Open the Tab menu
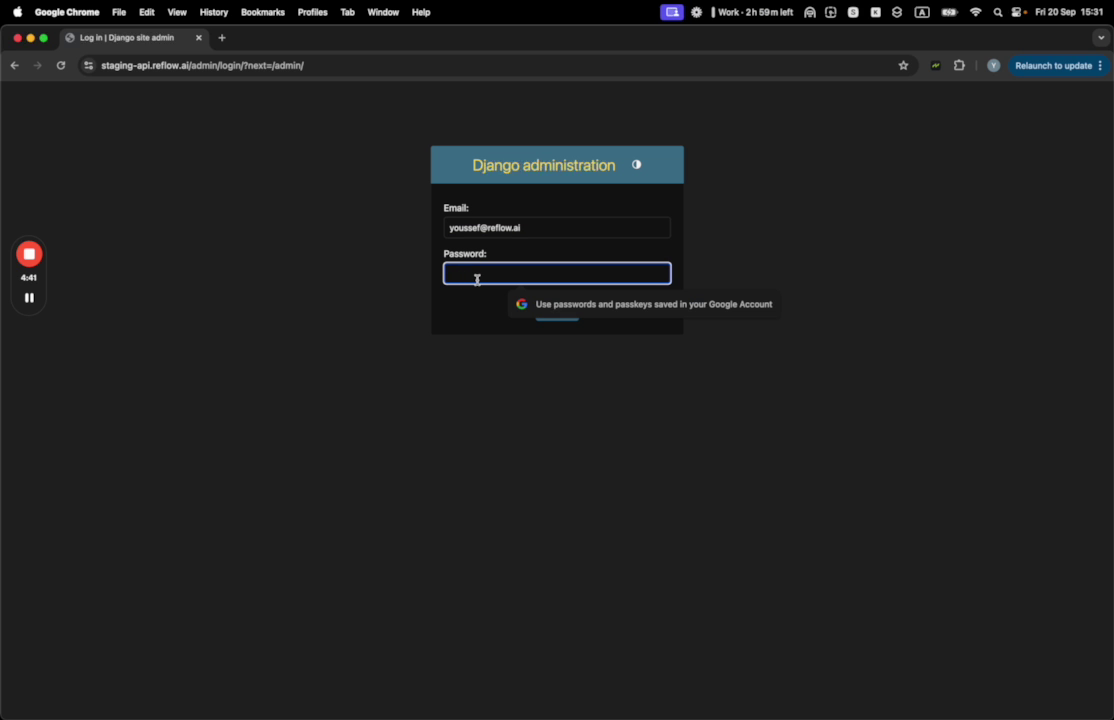1114x720 pixels. point(347,12)
